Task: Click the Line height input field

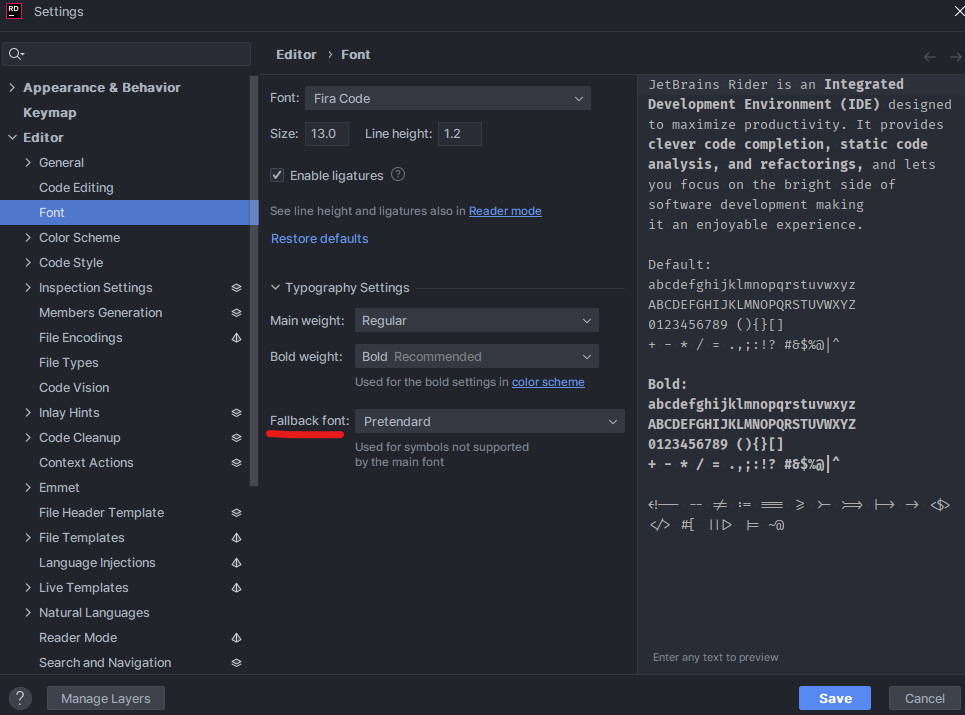Action: click(460, 134)
